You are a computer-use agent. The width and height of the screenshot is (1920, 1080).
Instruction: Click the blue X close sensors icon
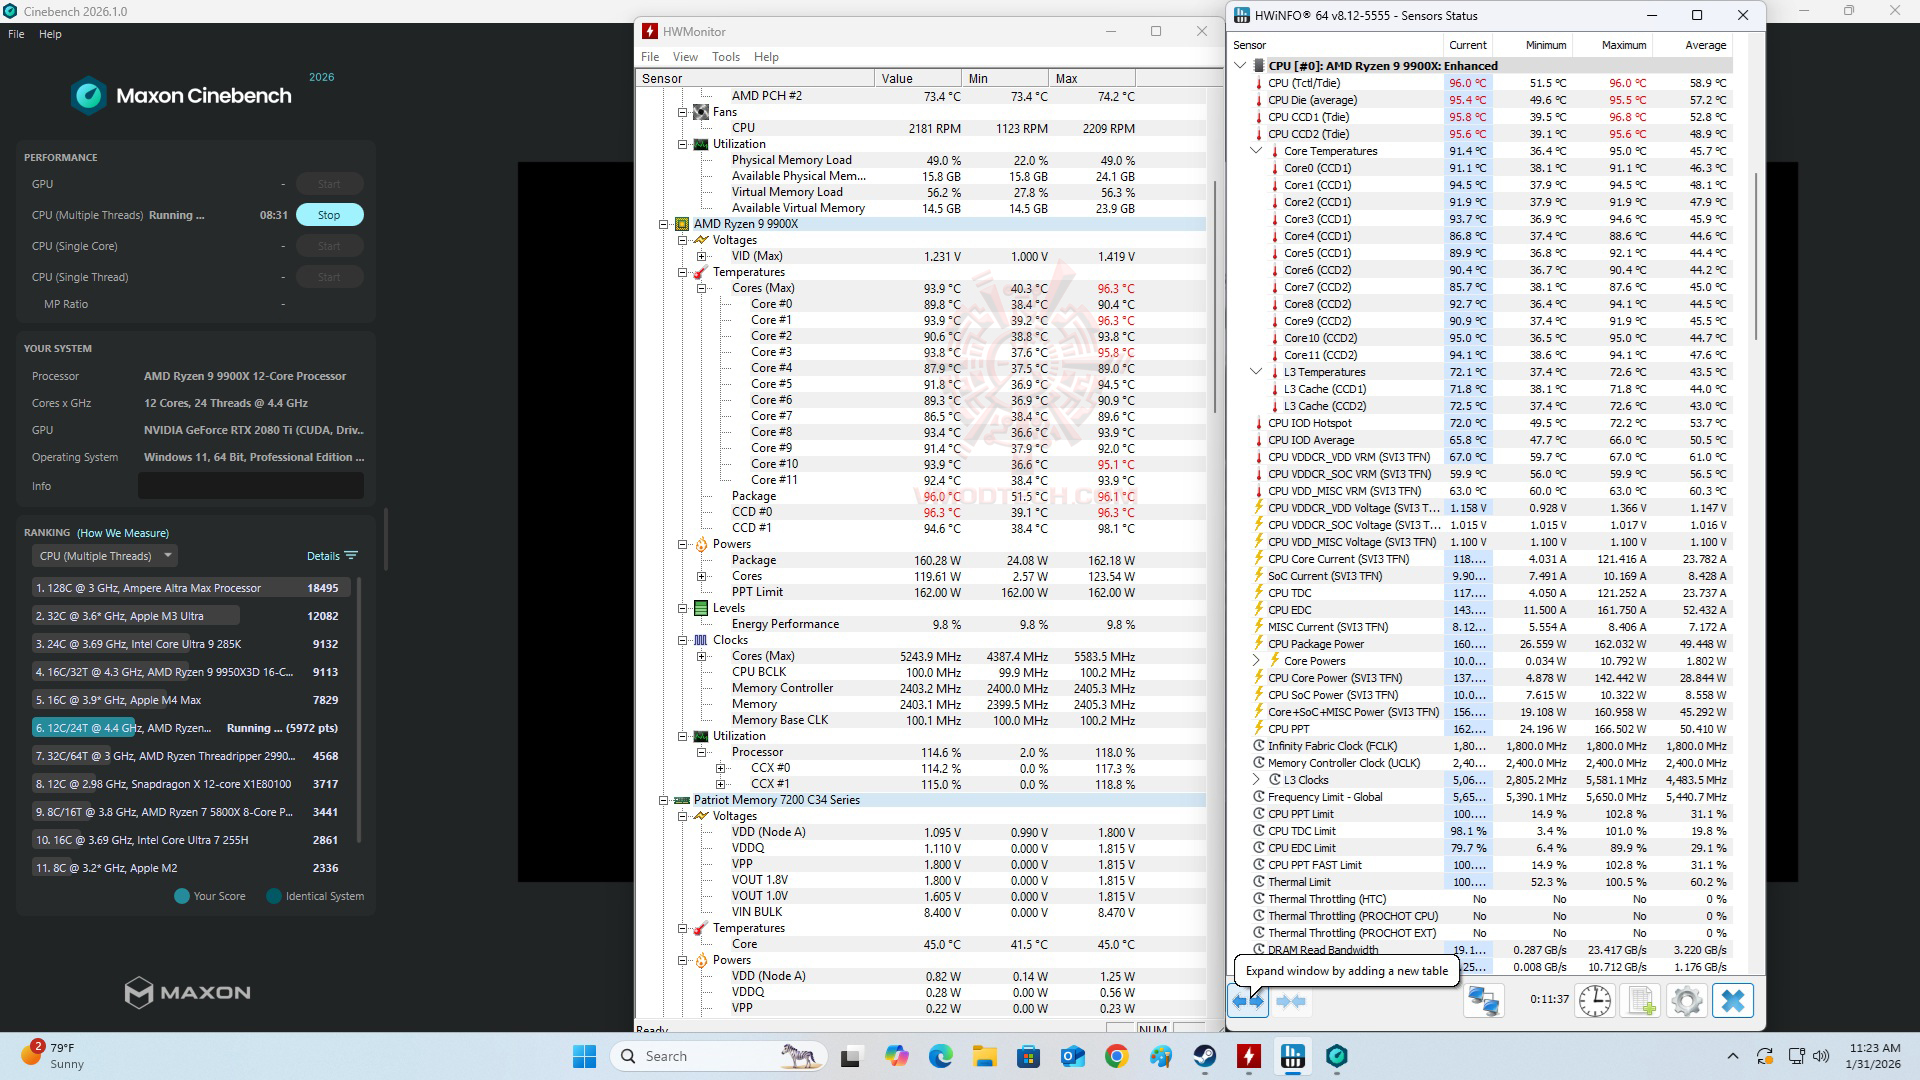click(x=1733, y=1001)
